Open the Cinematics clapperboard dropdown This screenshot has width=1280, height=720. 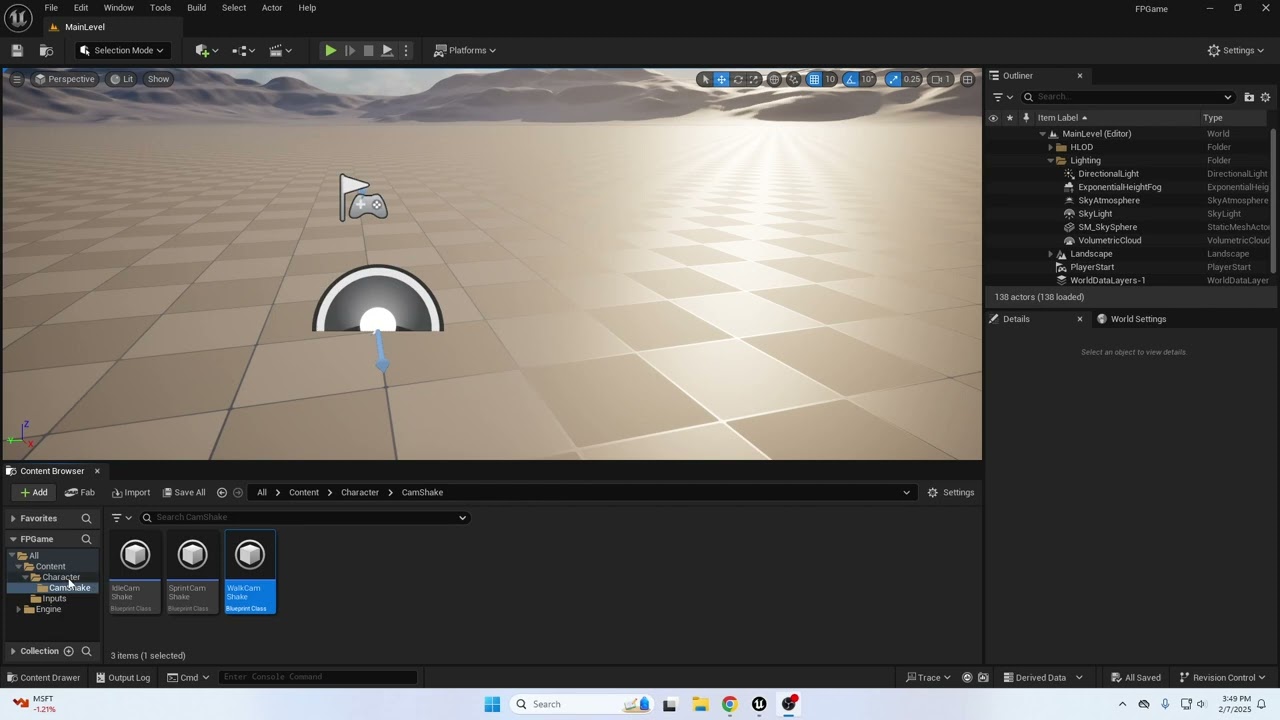coord(280,50)
